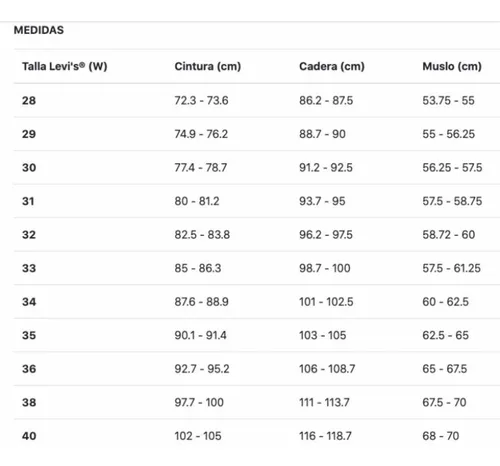Image resolution: width=500 pixels, height=466 pixels.
Task: Select size 29 row label
Action: 29,134
